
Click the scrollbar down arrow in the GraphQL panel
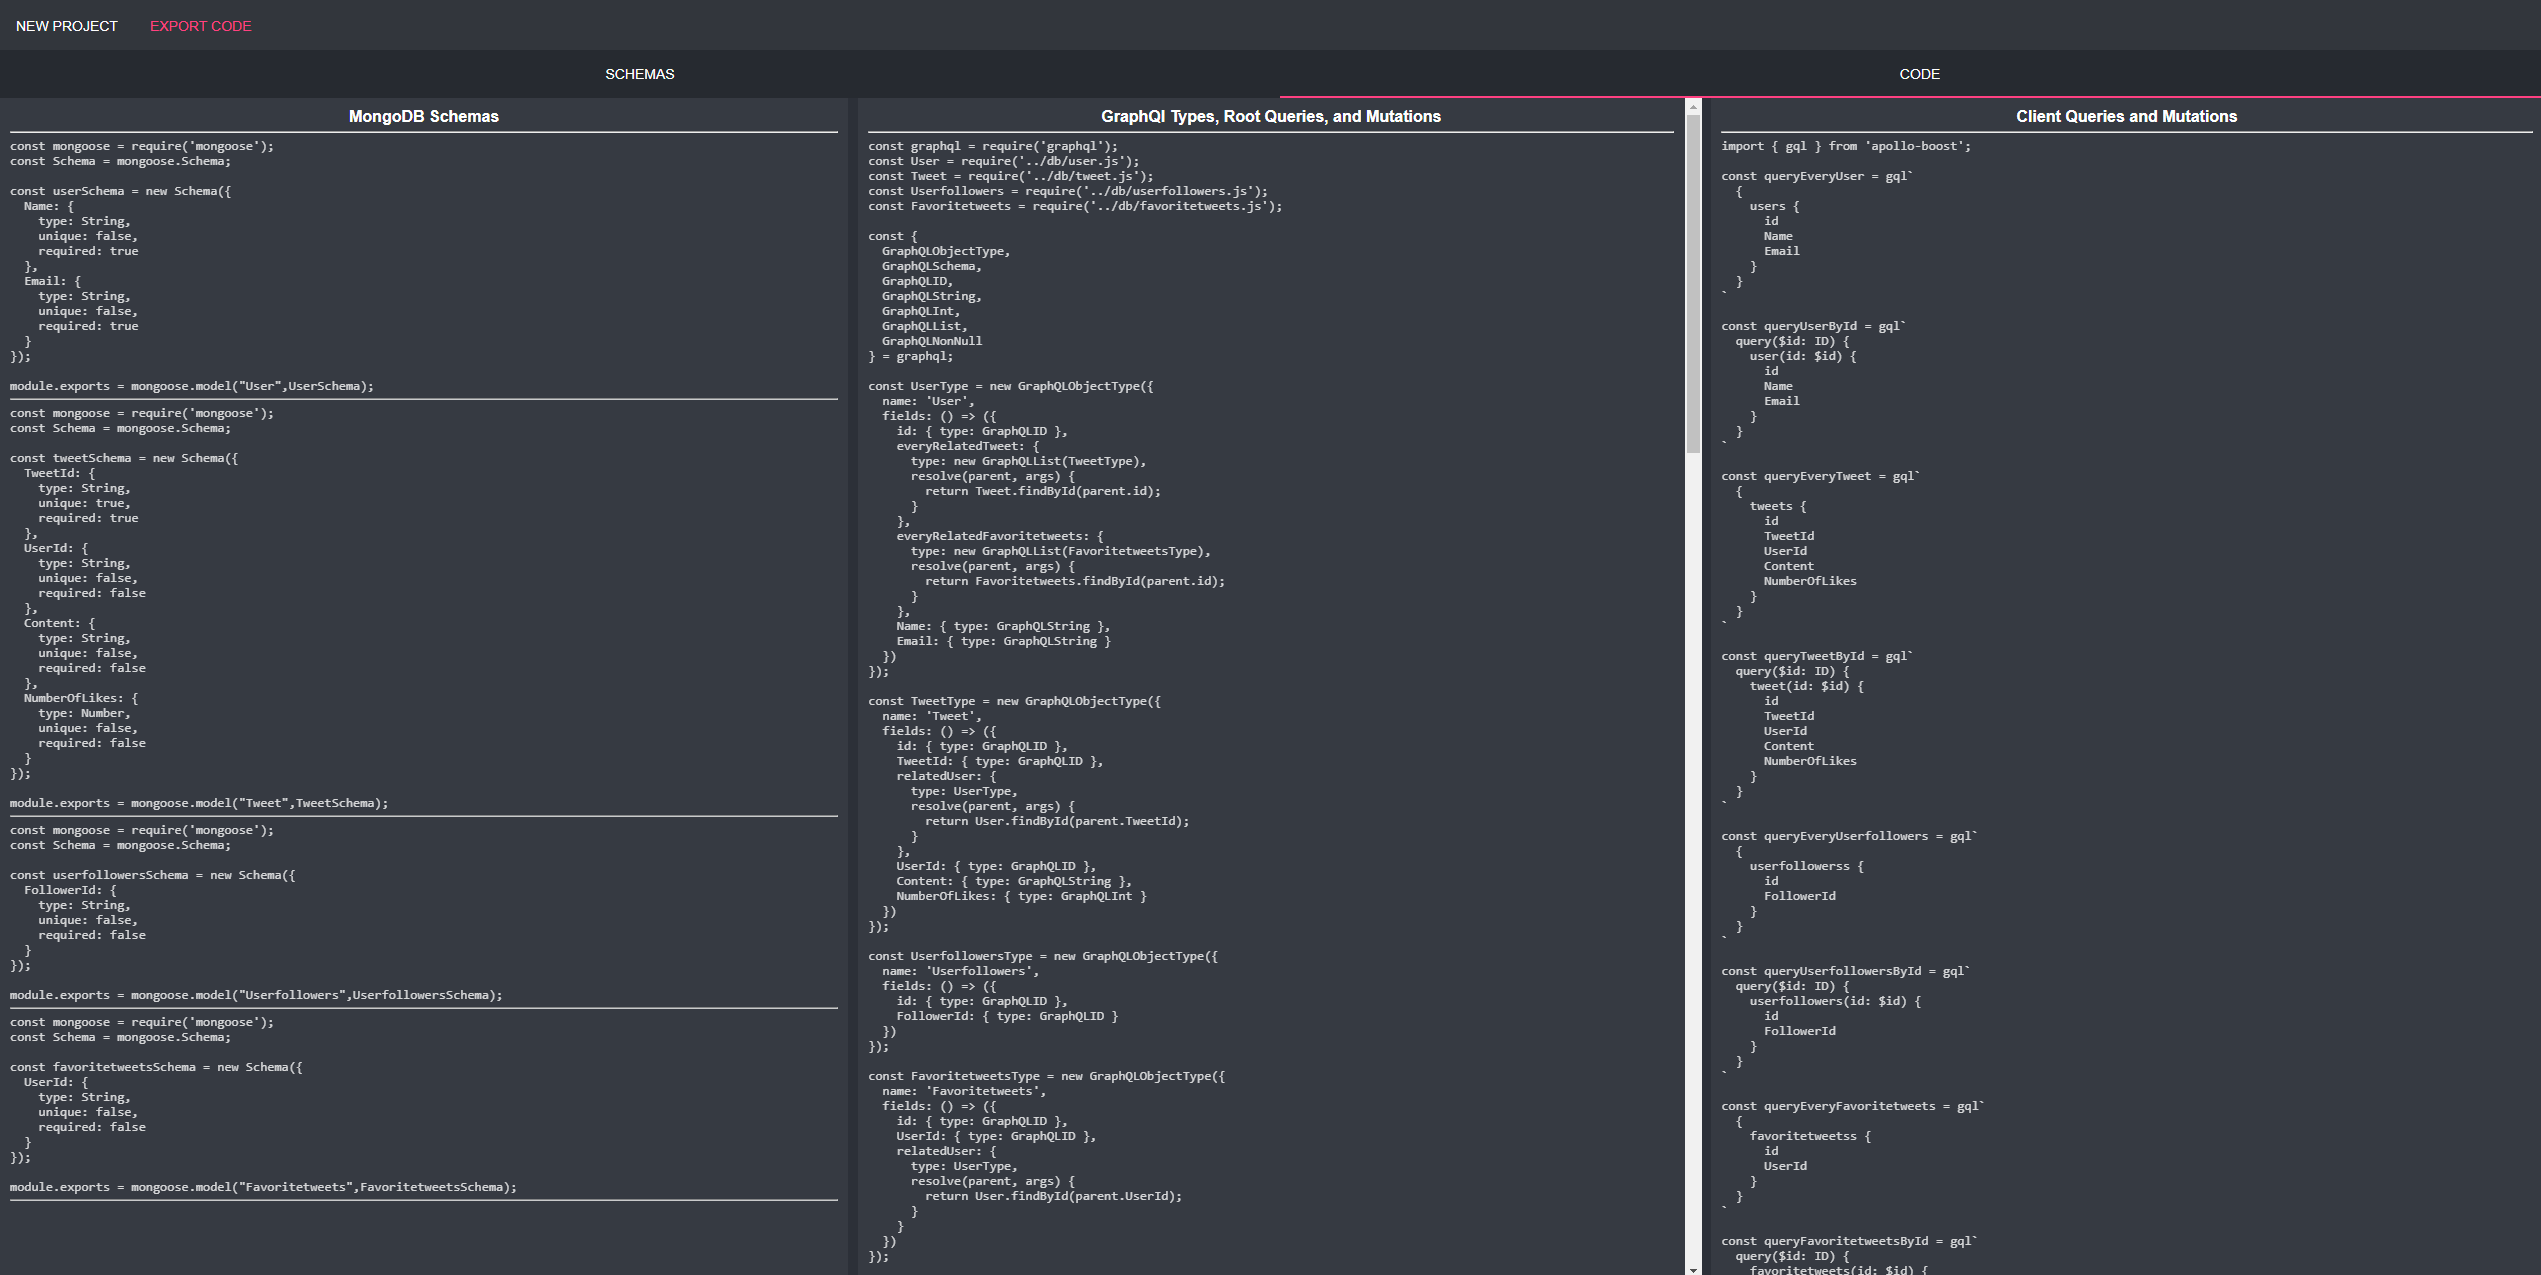coord(1693,1269)
